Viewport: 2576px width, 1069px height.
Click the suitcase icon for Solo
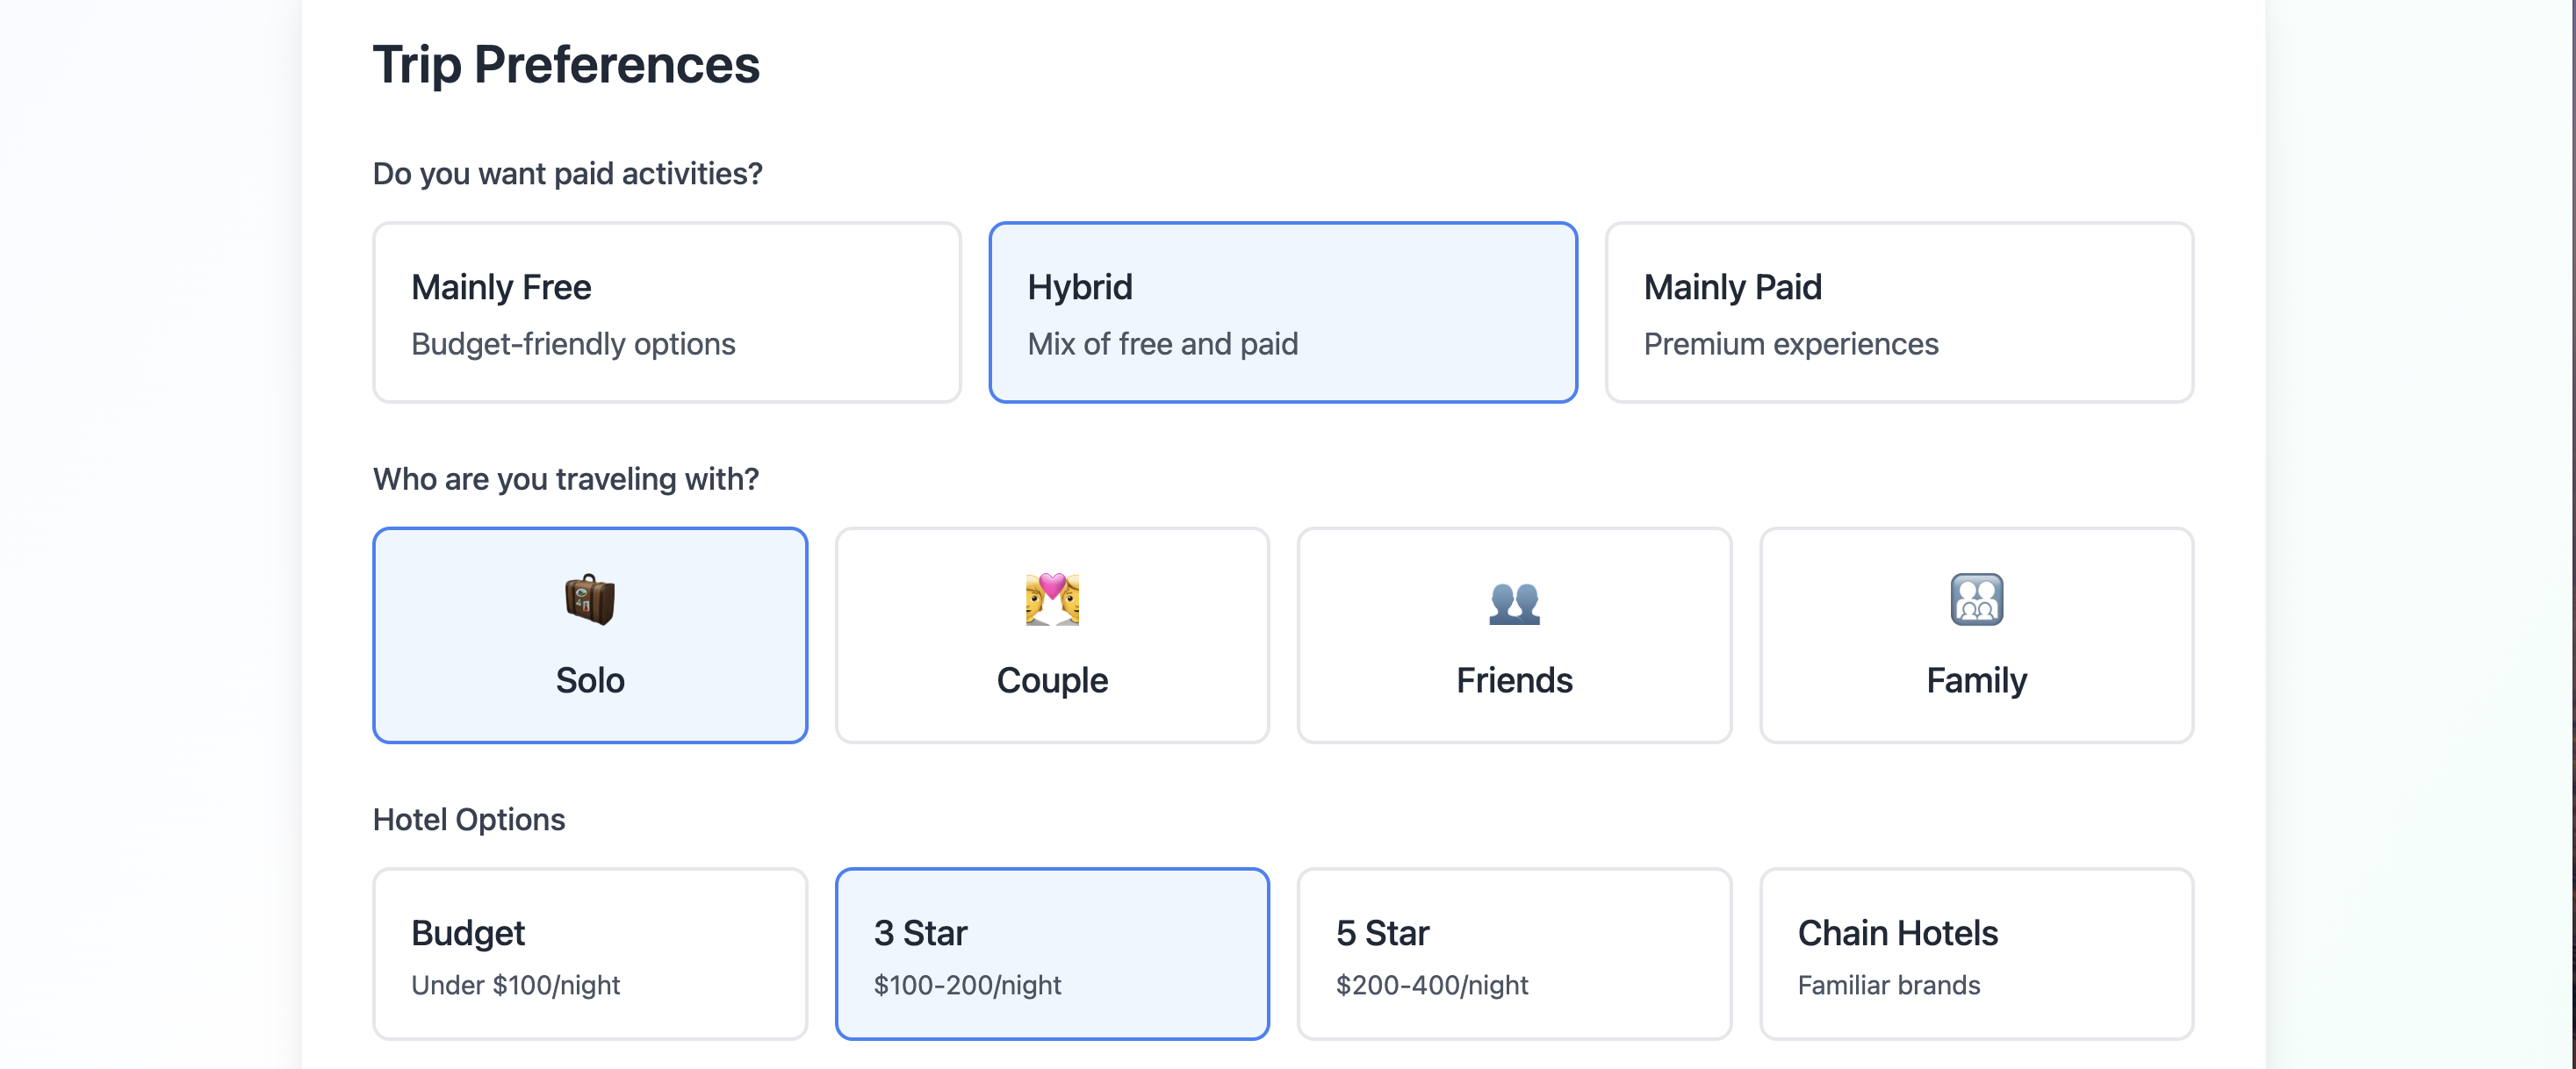[x=589, y=599]
